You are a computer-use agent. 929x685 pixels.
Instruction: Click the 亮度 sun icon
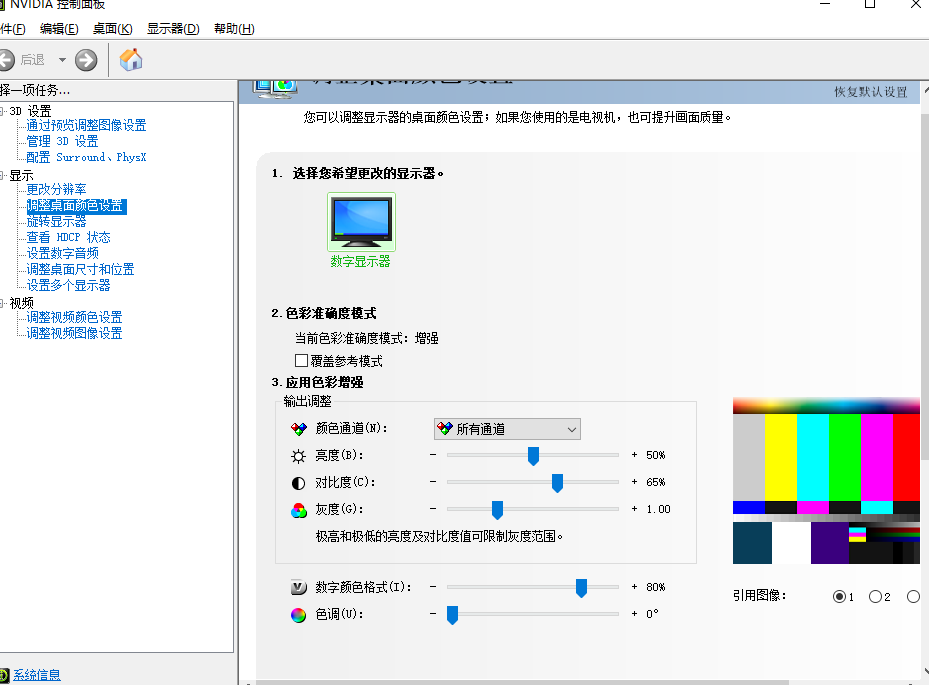tap(299, 456)
